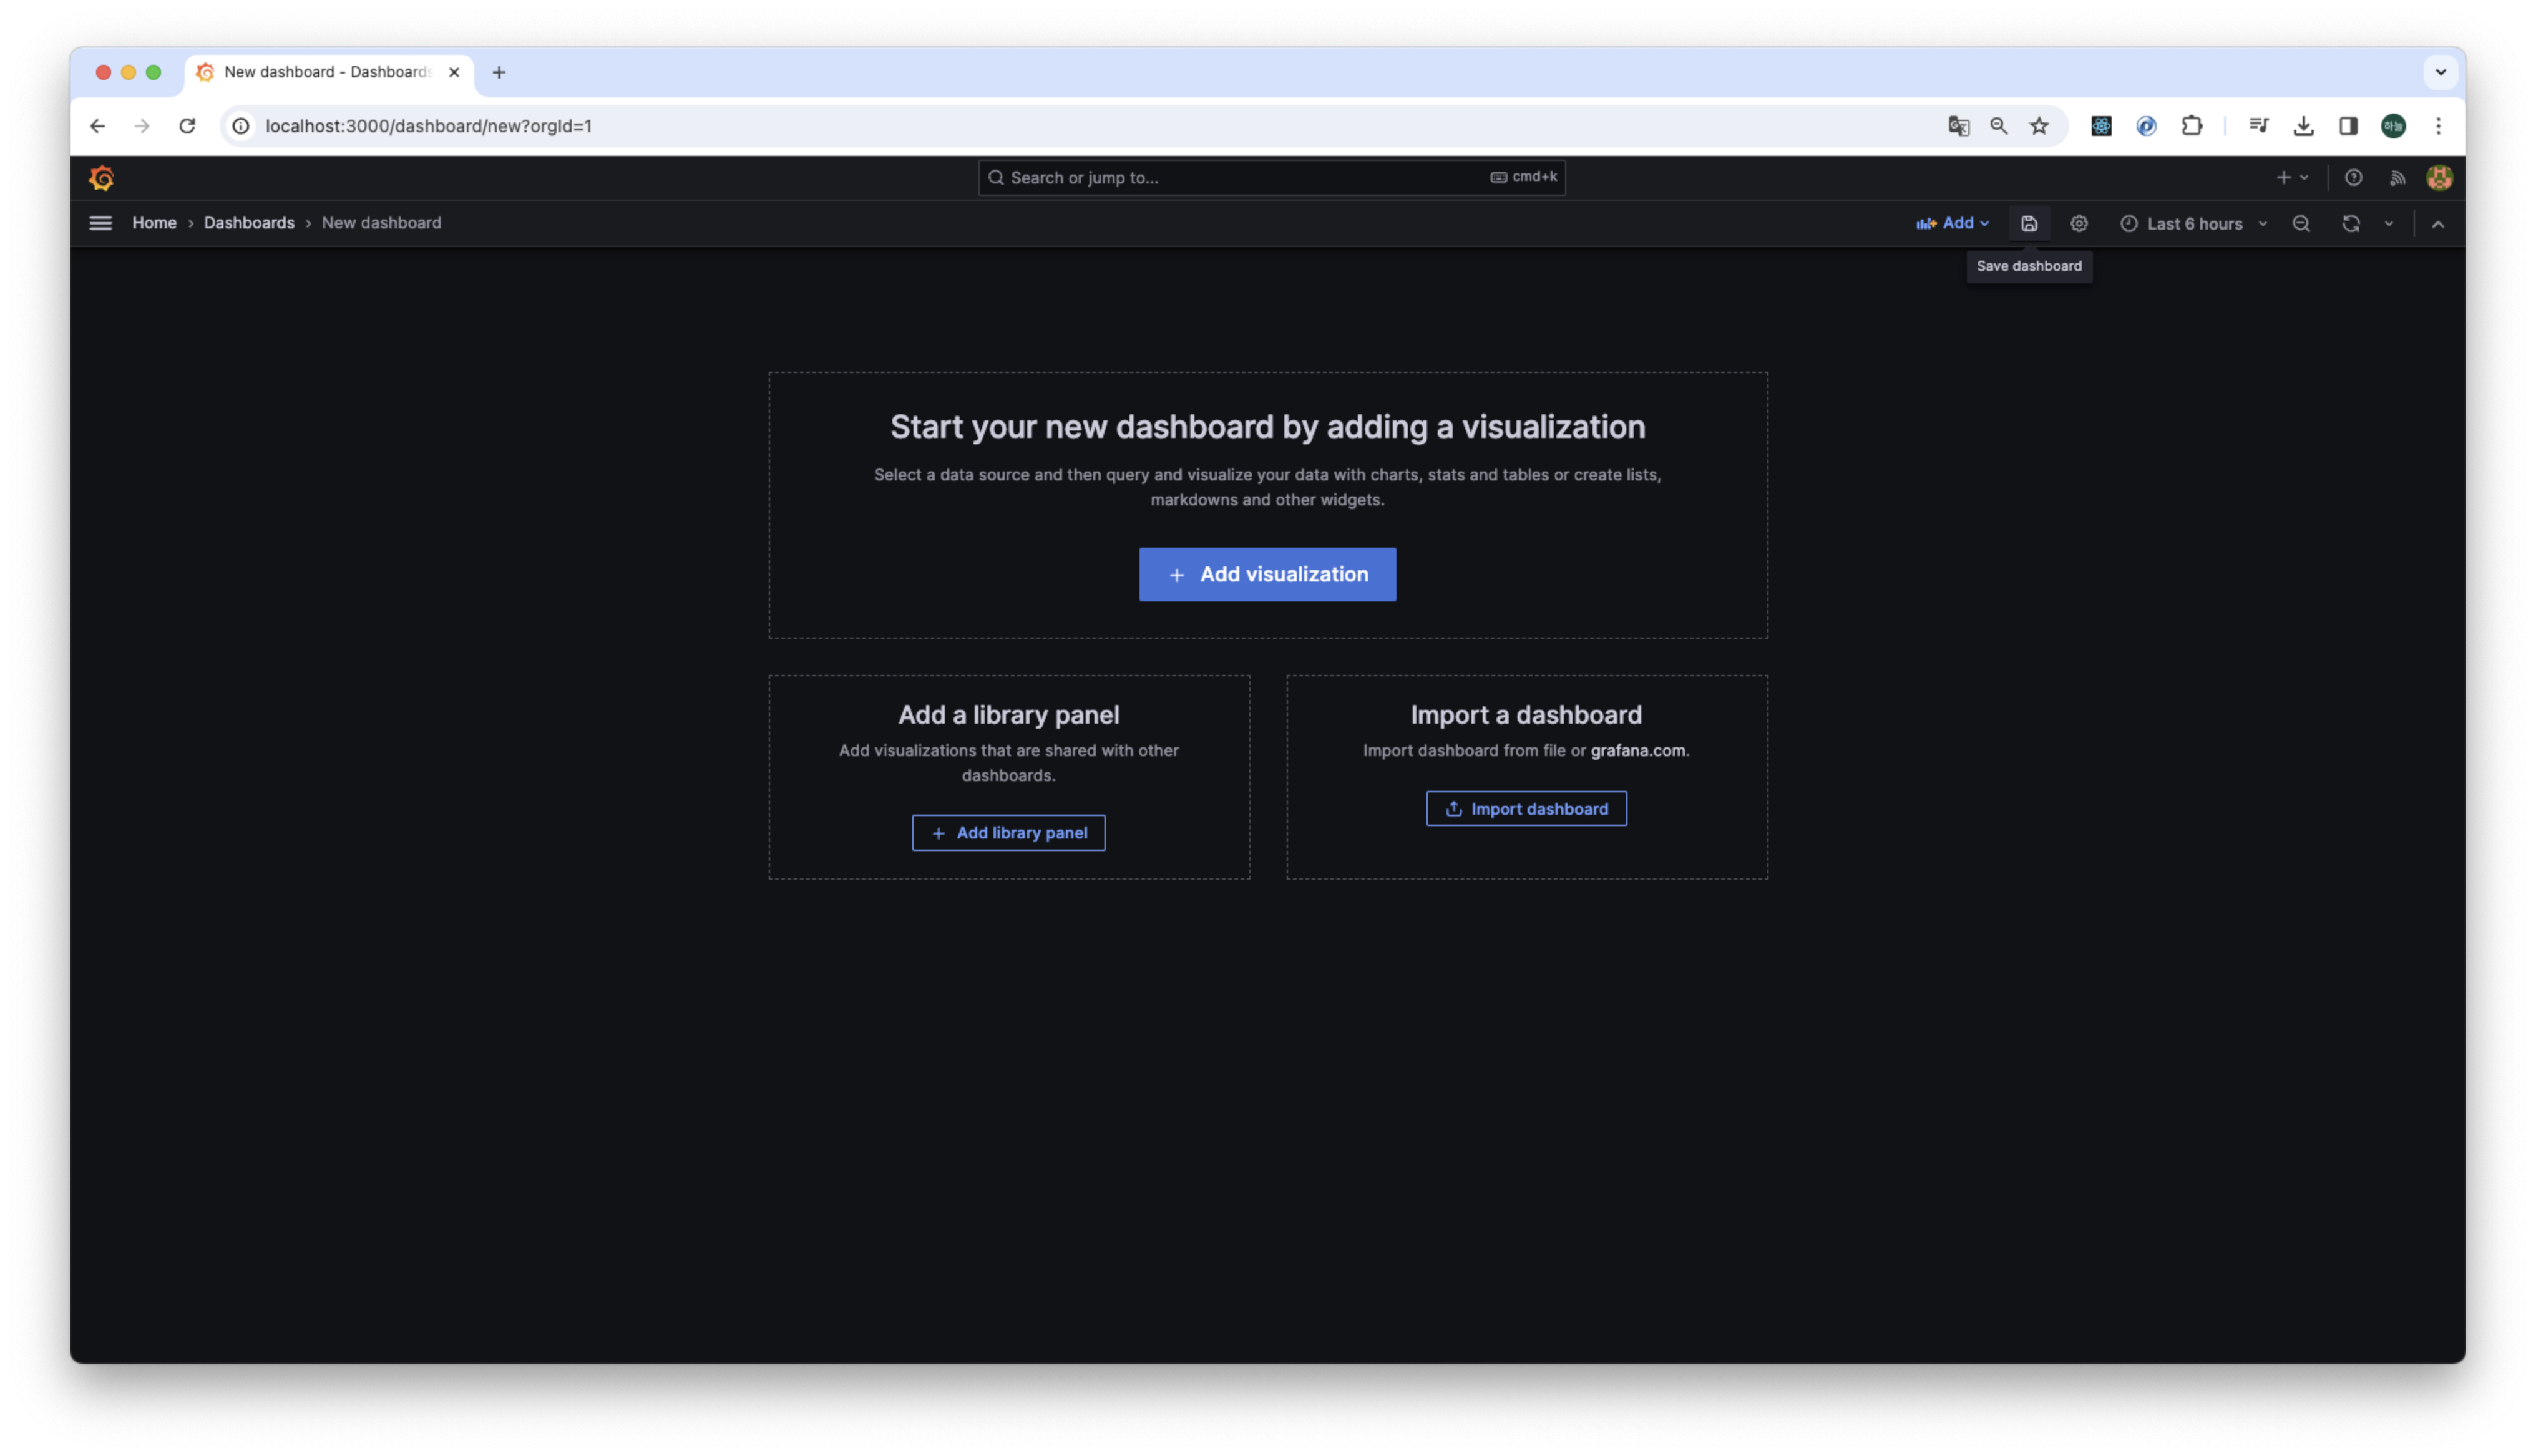
Task: Bookmark this page with the star
Action: coord(2039,126)
